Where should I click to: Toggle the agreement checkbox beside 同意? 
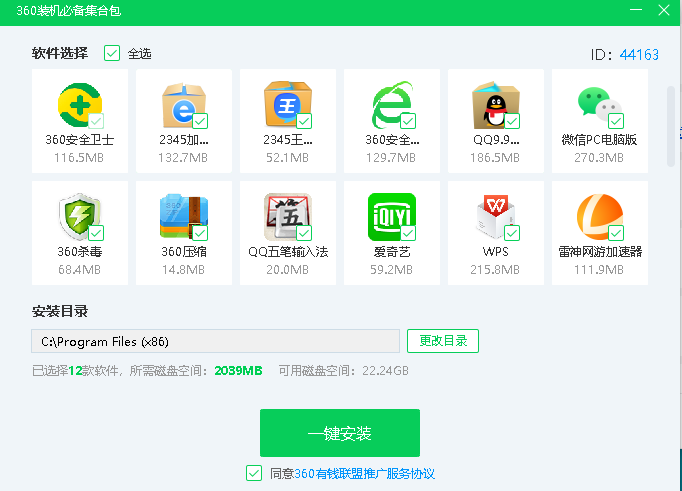[254, 473]
